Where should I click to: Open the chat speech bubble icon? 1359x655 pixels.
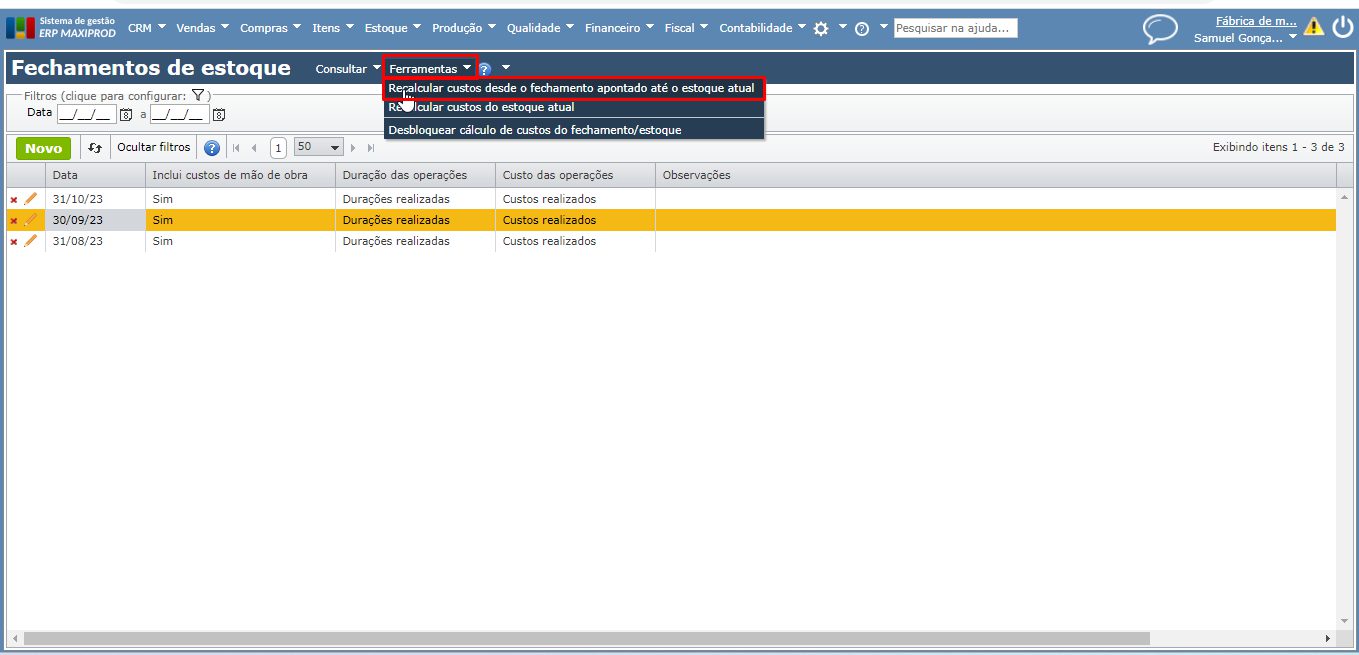[1160, 29]
